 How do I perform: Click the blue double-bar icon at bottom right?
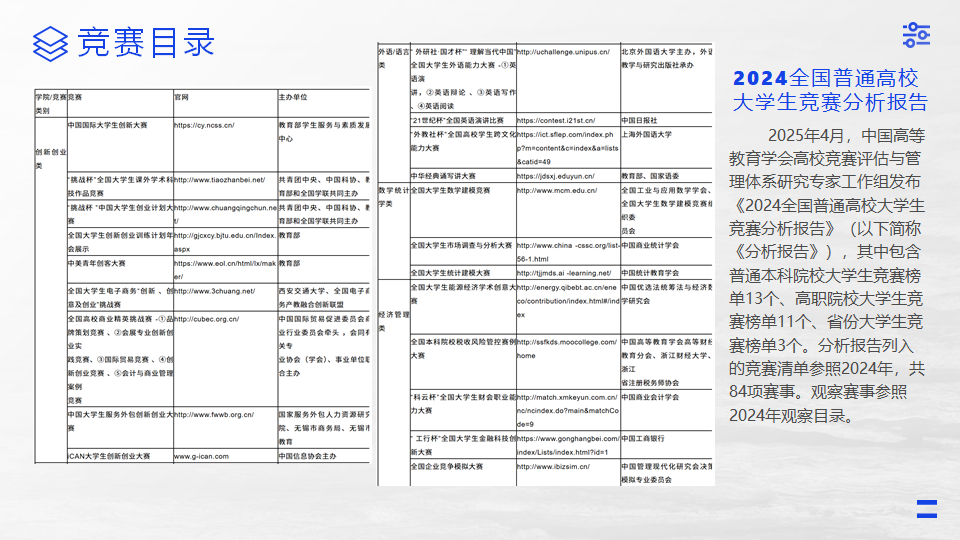click(926, 508)
